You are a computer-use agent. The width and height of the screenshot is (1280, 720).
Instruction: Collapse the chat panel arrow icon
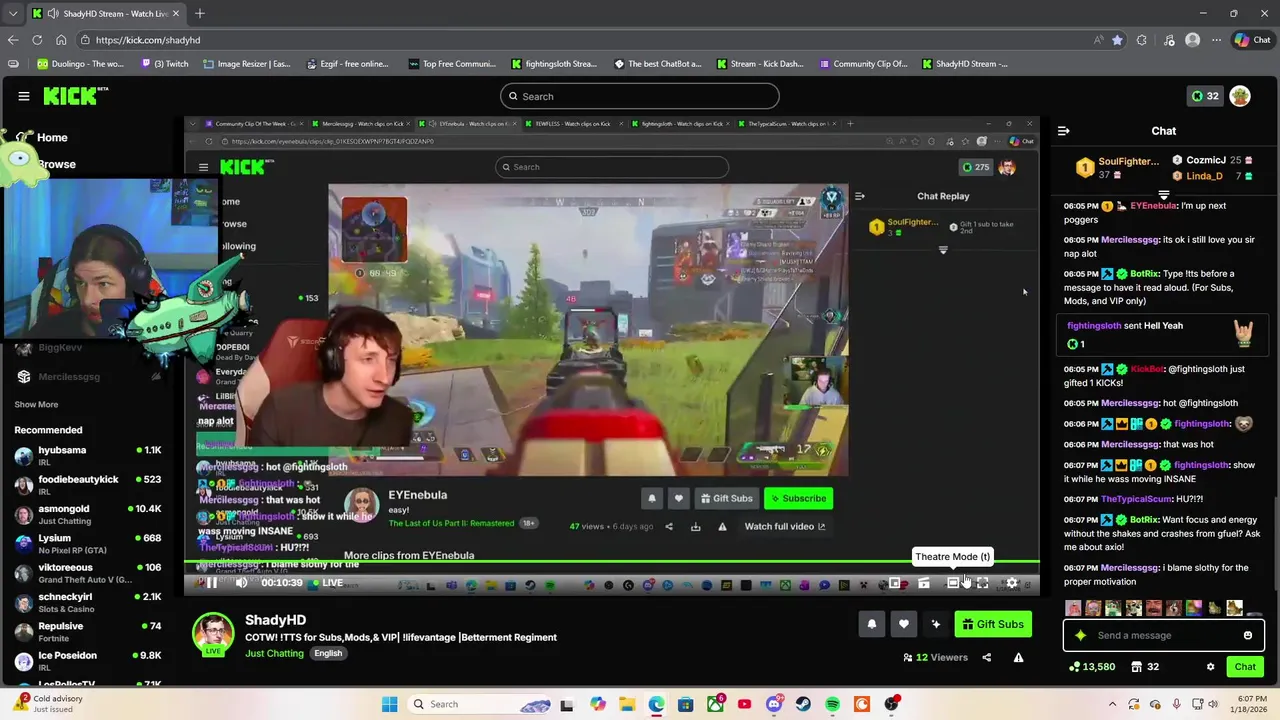tap(1063, 131)
